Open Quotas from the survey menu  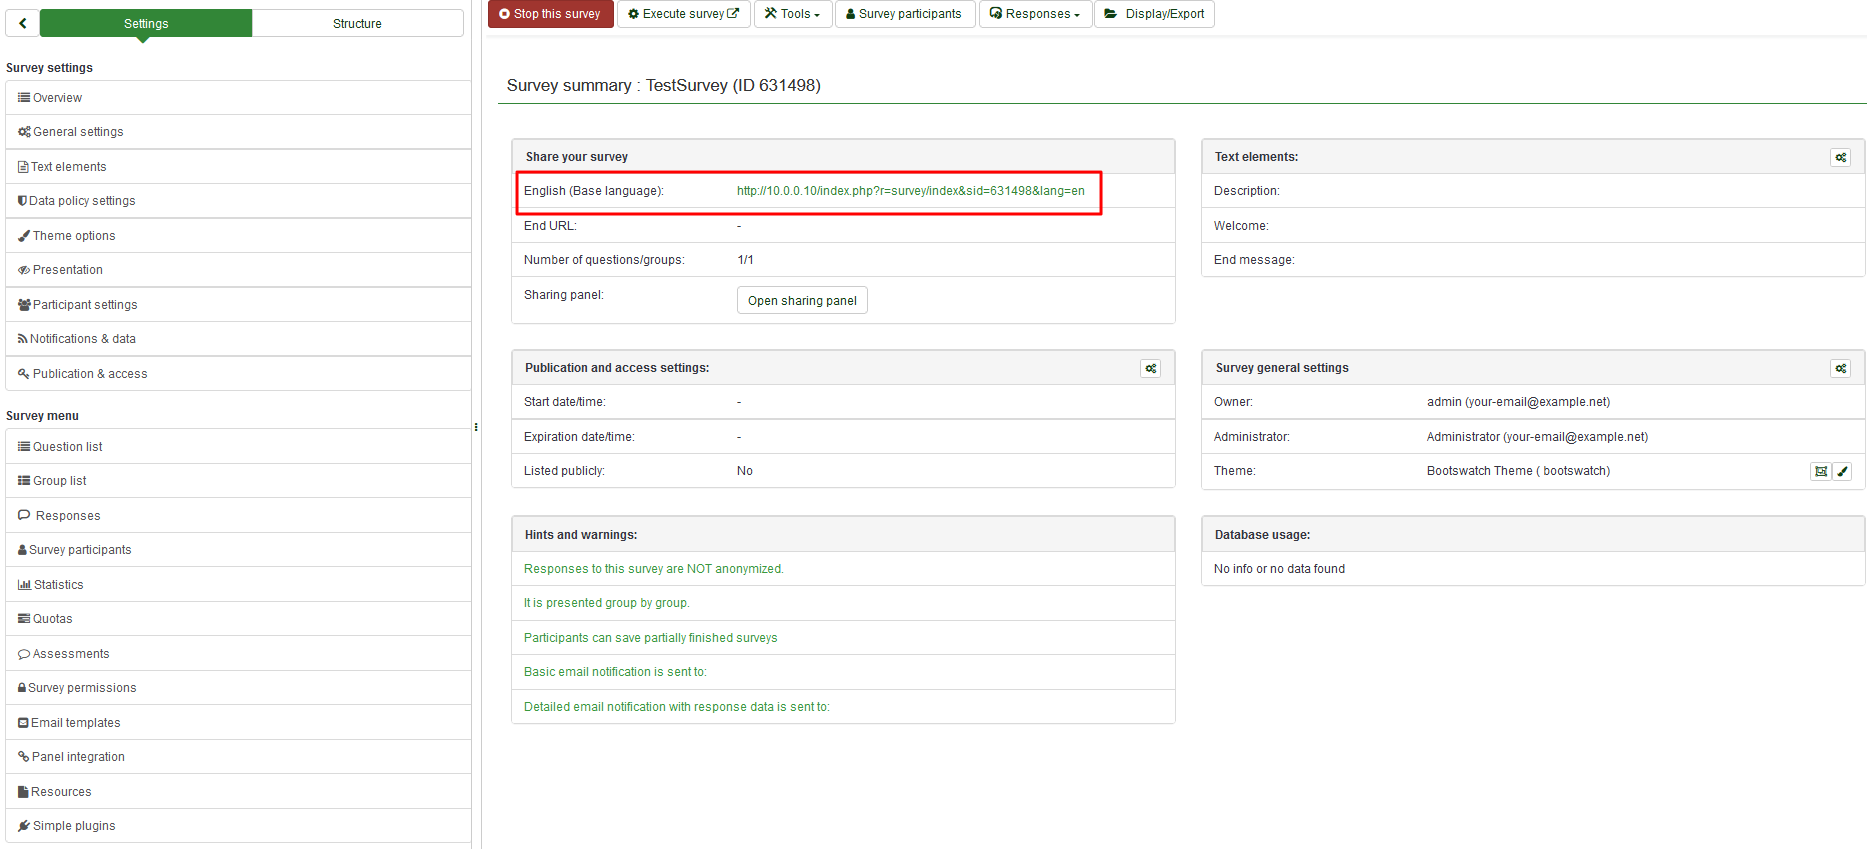pyautogui.click(x=52, y=619)
